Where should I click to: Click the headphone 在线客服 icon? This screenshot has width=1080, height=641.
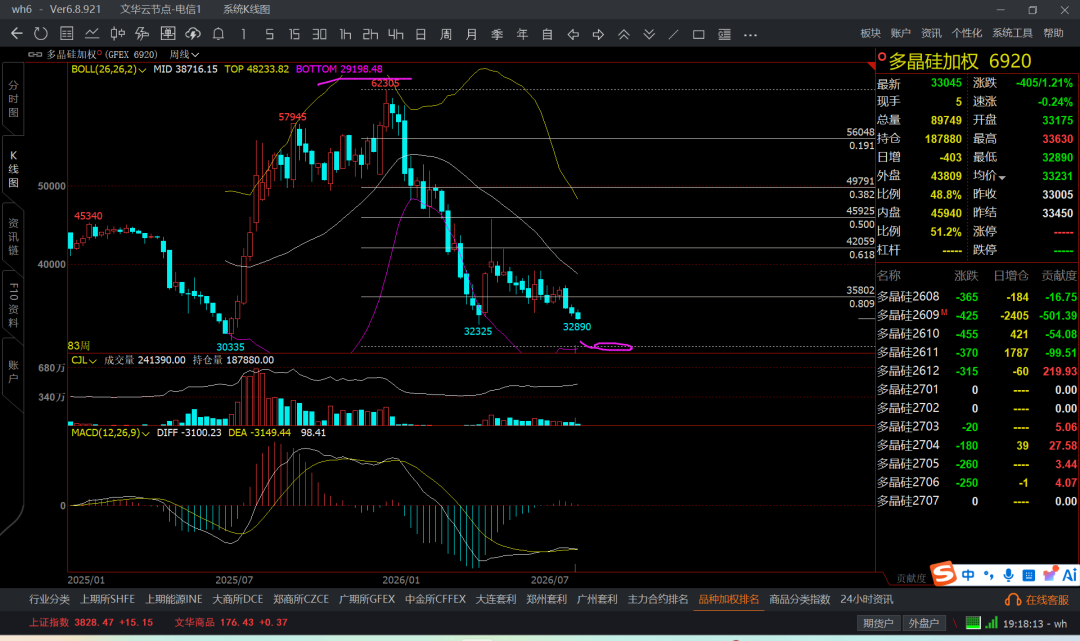(1012, 600)
